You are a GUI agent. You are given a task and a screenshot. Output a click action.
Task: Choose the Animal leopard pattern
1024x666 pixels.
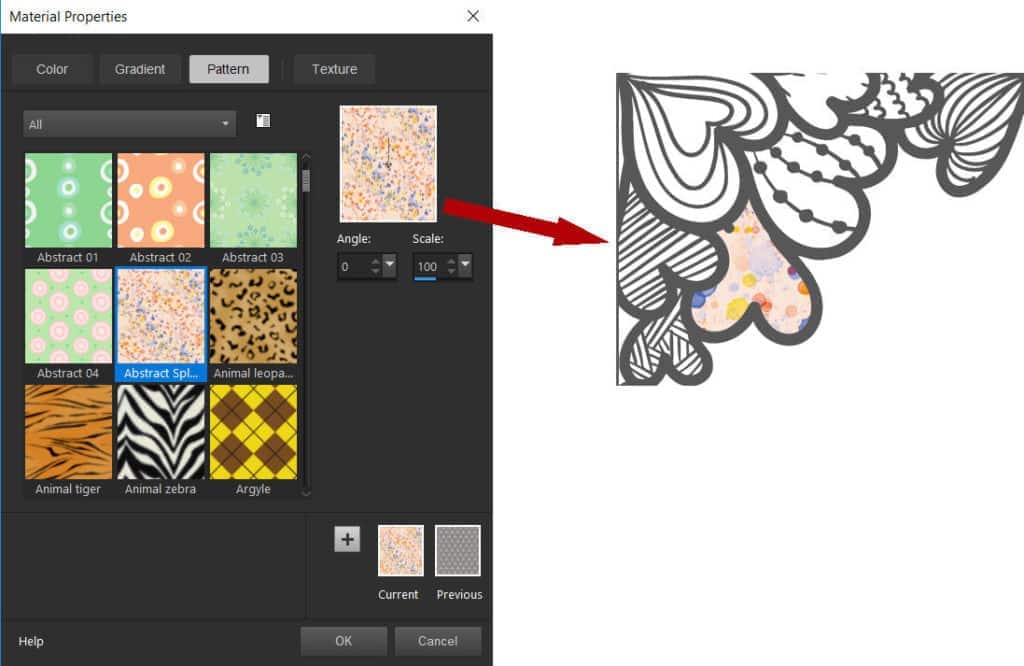click(253, 316)
